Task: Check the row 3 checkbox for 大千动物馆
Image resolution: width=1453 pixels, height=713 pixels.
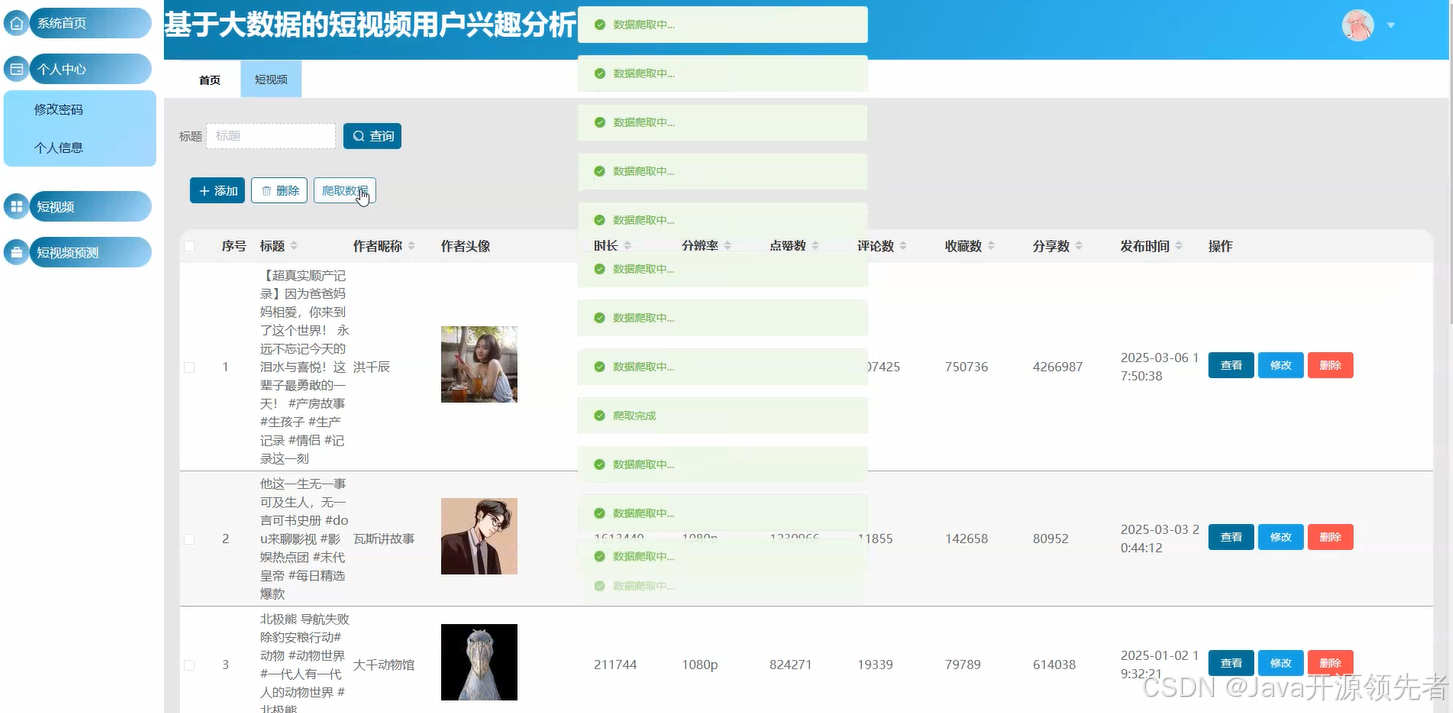Action: click(x=189, y=665)
